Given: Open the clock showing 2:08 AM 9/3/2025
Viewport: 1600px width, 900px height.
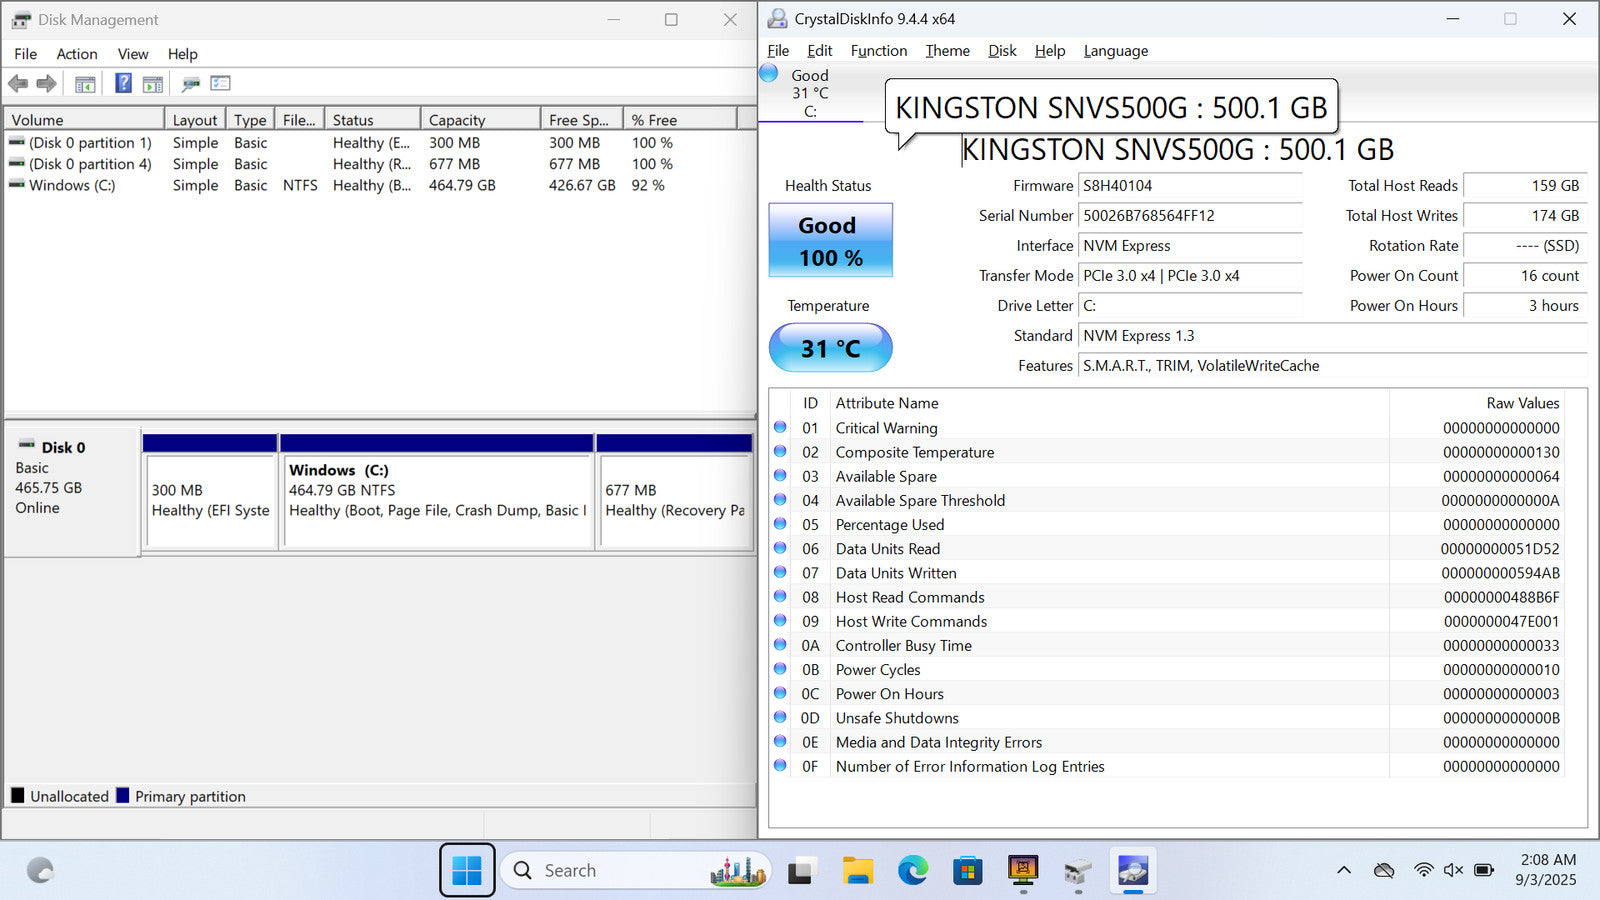Looking at the screenshot, I should (1547, 870).
